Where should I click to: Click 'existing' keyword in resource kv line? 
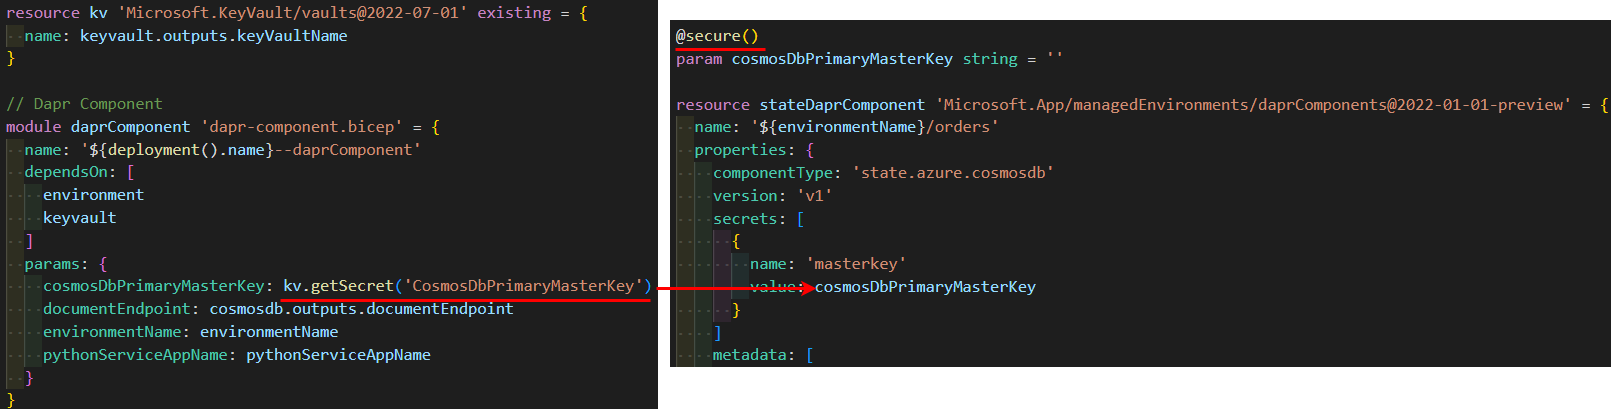click(x=514, y=13)
